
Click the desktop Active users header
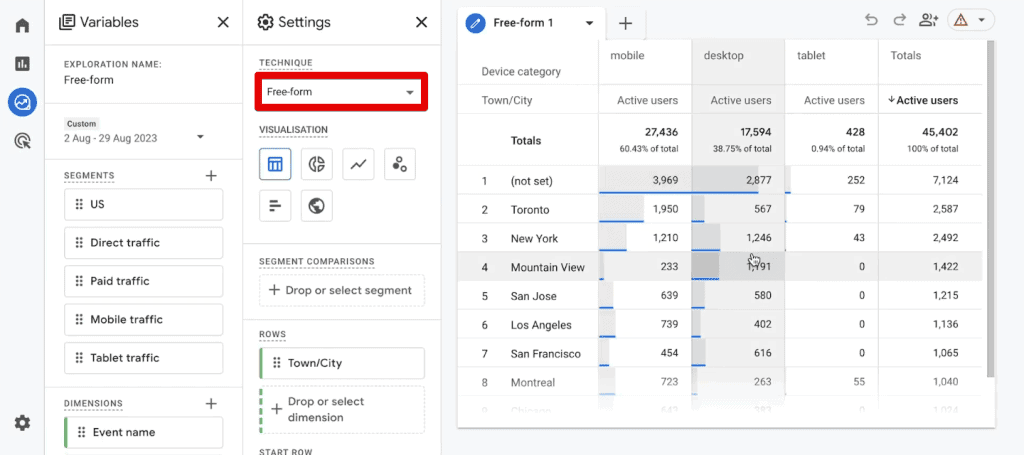tap(741, 101)
